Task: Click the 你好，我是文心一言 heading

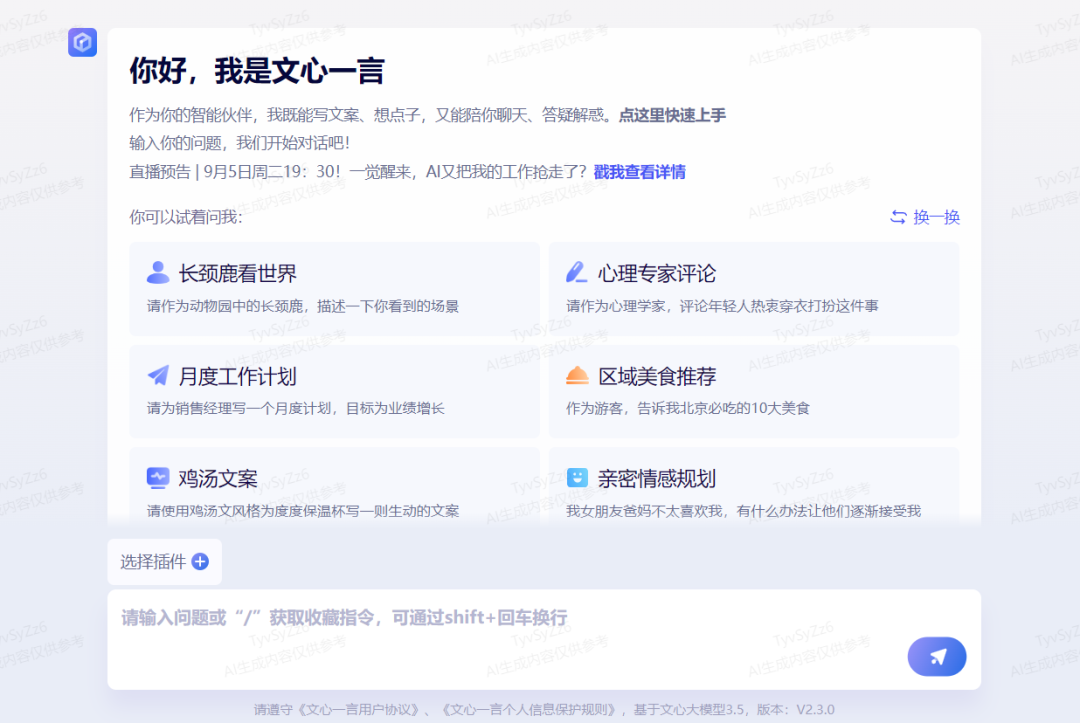Action: click(x=257, y=71)
